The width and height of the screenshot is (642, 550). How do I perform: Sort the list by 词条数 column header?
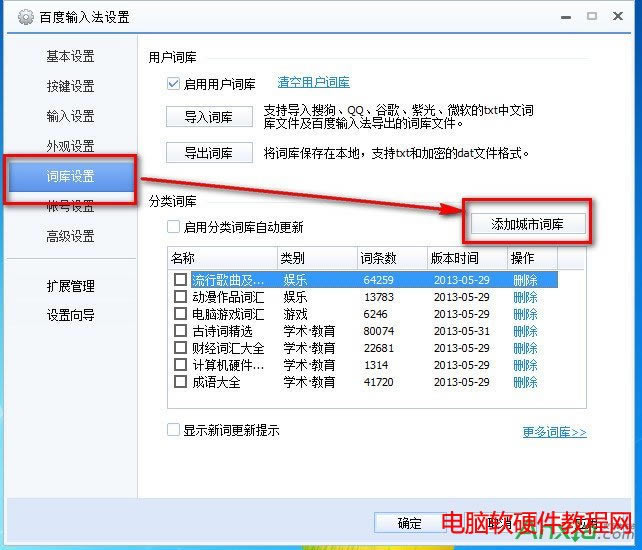tap(392, 258)
